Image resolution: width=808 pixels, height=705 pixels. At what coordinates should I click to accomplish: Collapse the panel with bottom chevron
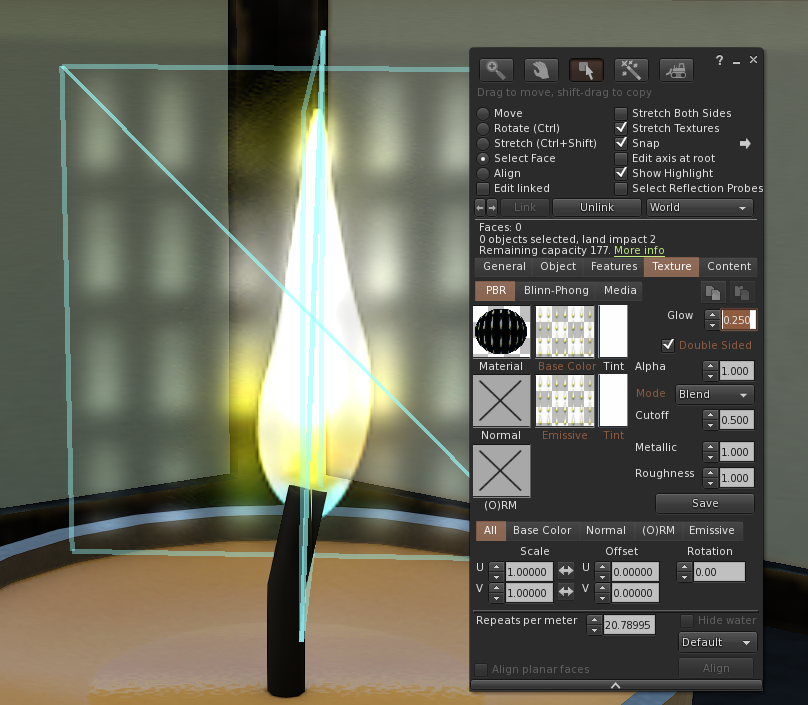click(616, 685)
